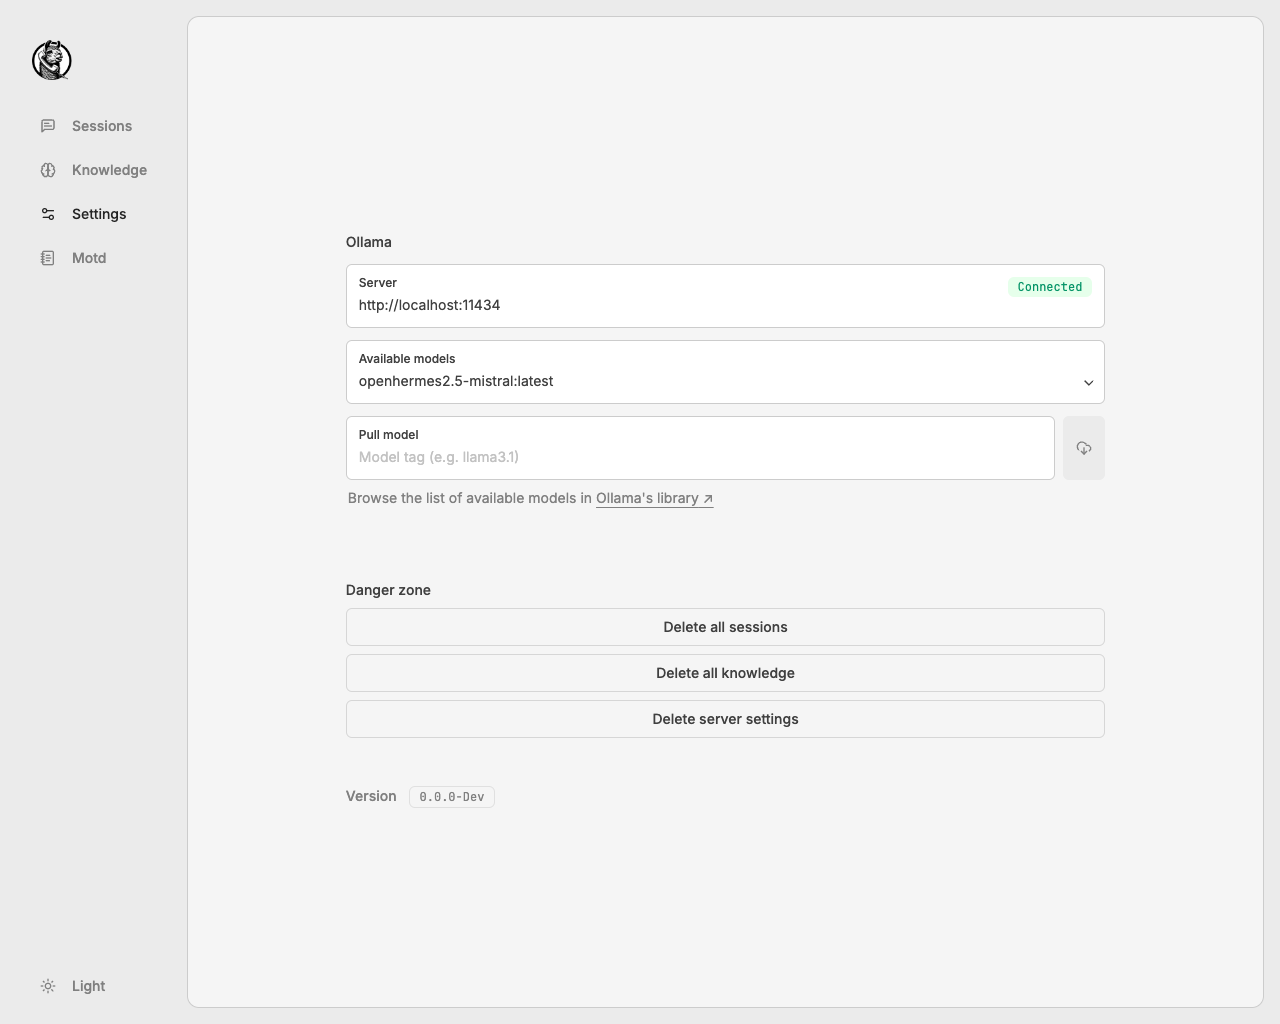Click the Available models label
Screen dimensions: 1280x1024
(x=407, y=359)
